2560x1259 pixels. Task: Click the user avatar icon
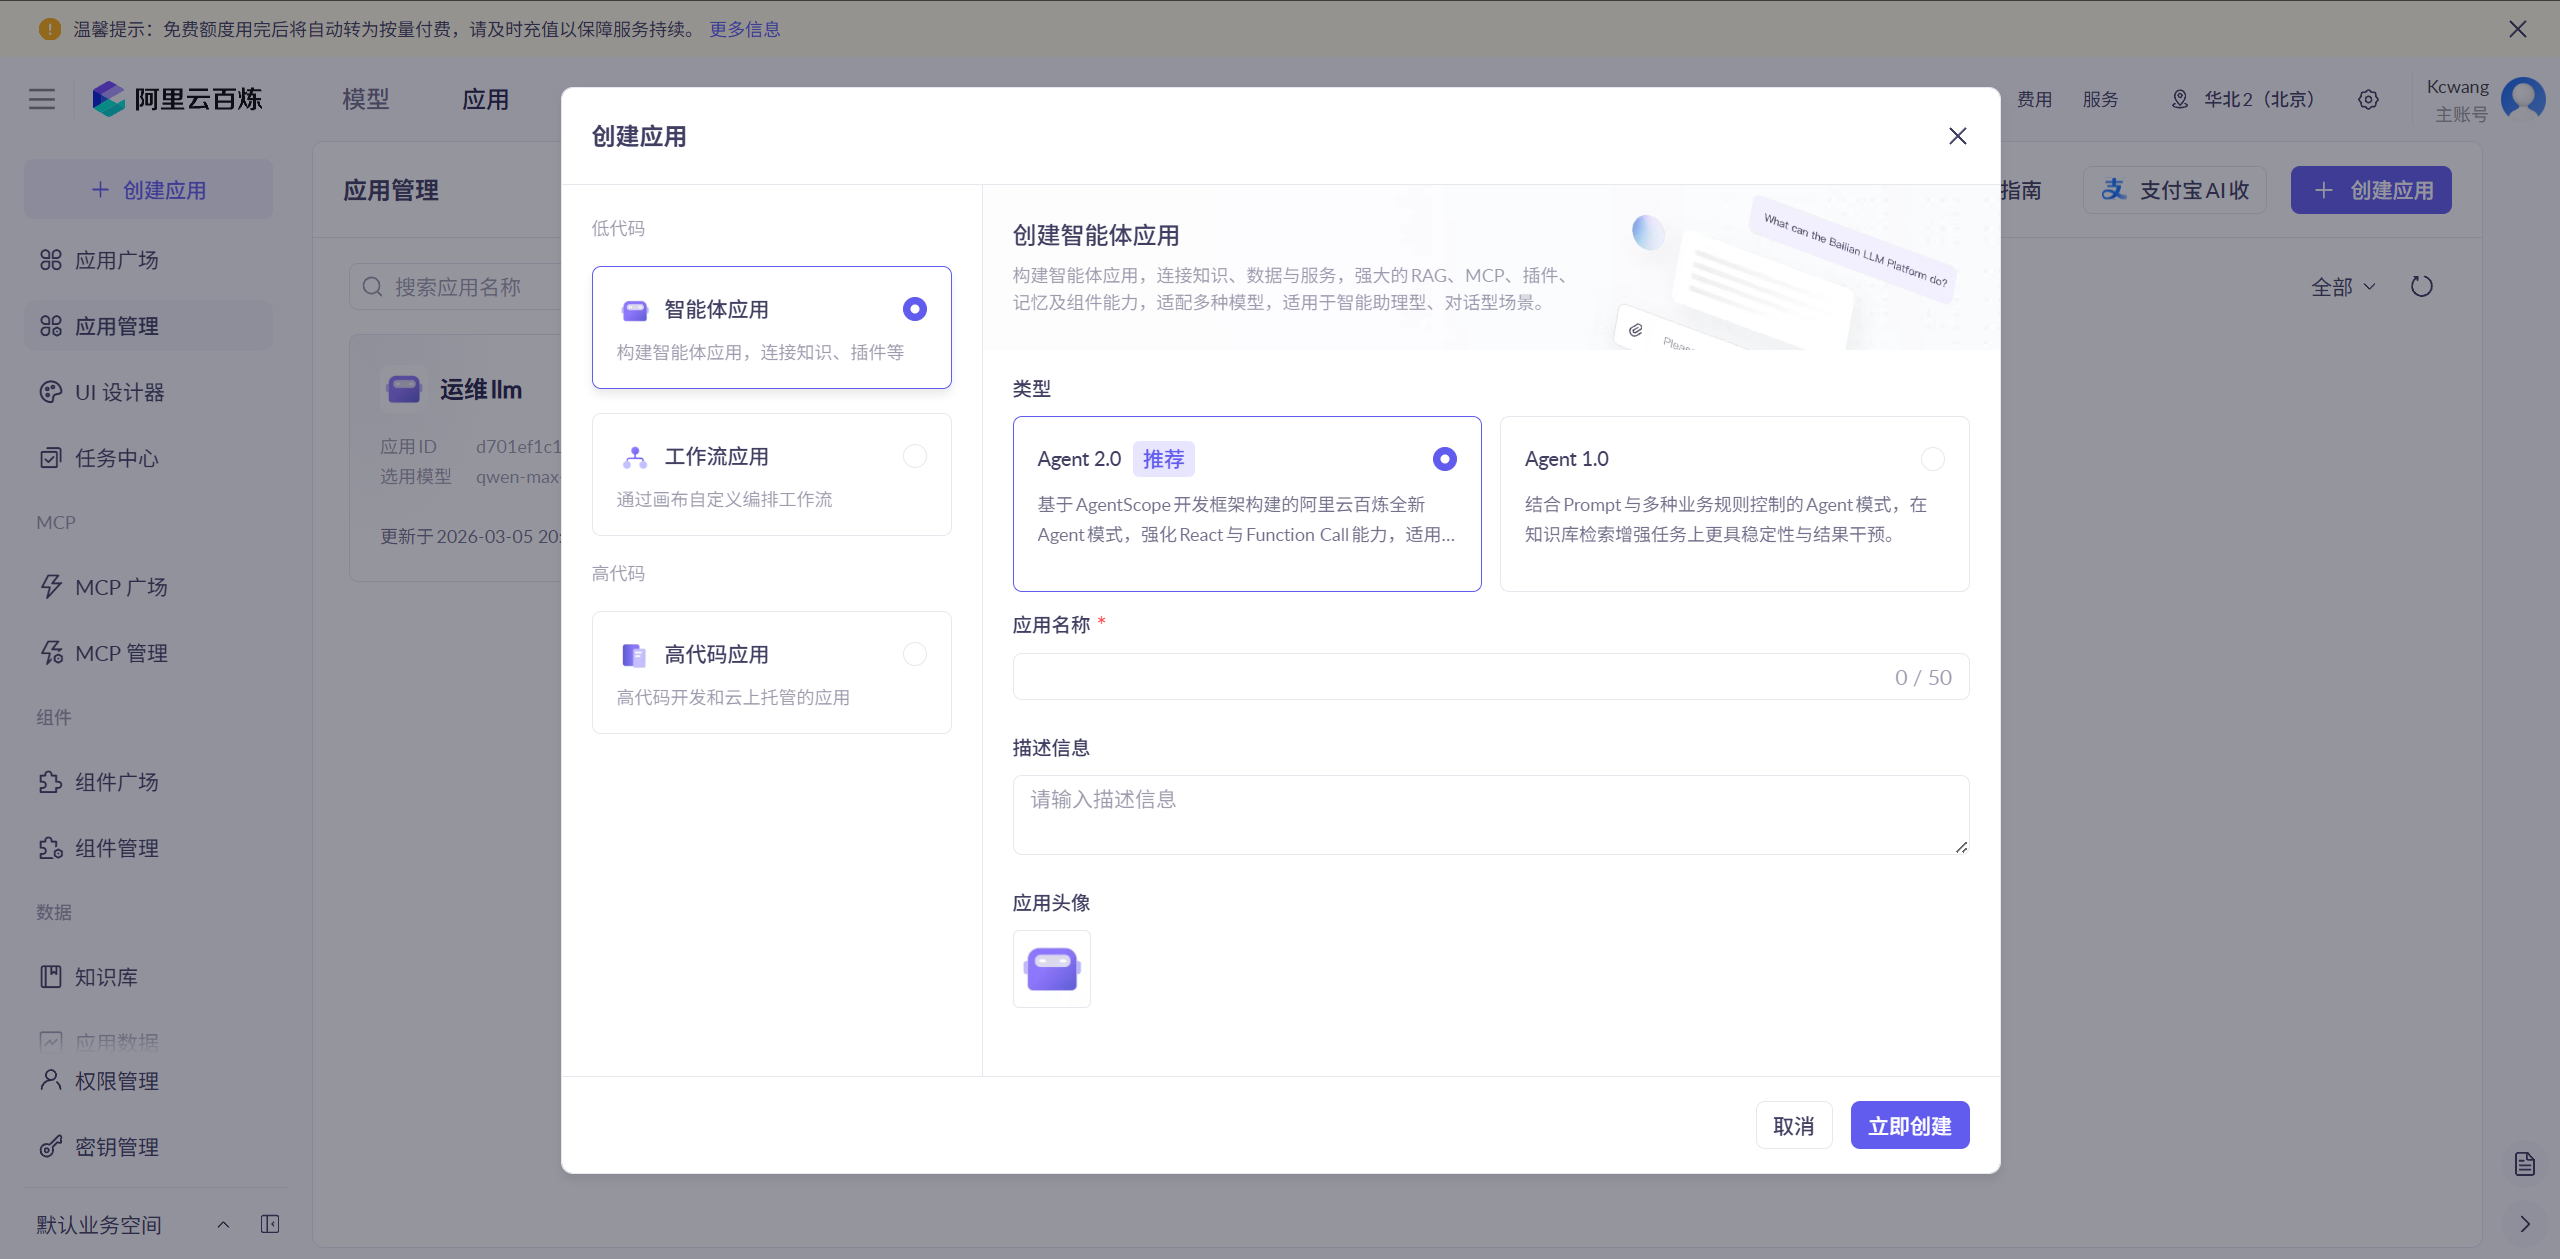click(2523, 99)
